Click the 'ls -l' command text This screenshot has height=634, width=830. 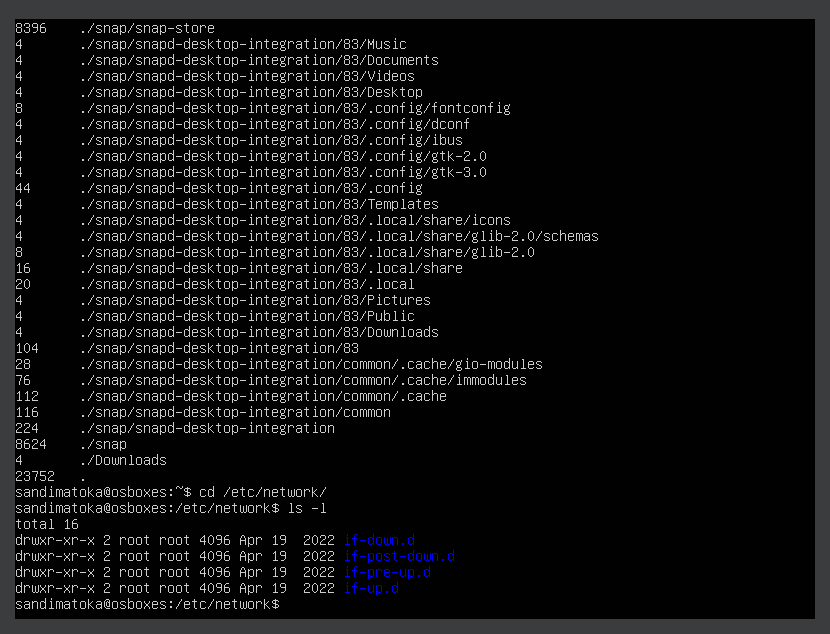[307, 508]
